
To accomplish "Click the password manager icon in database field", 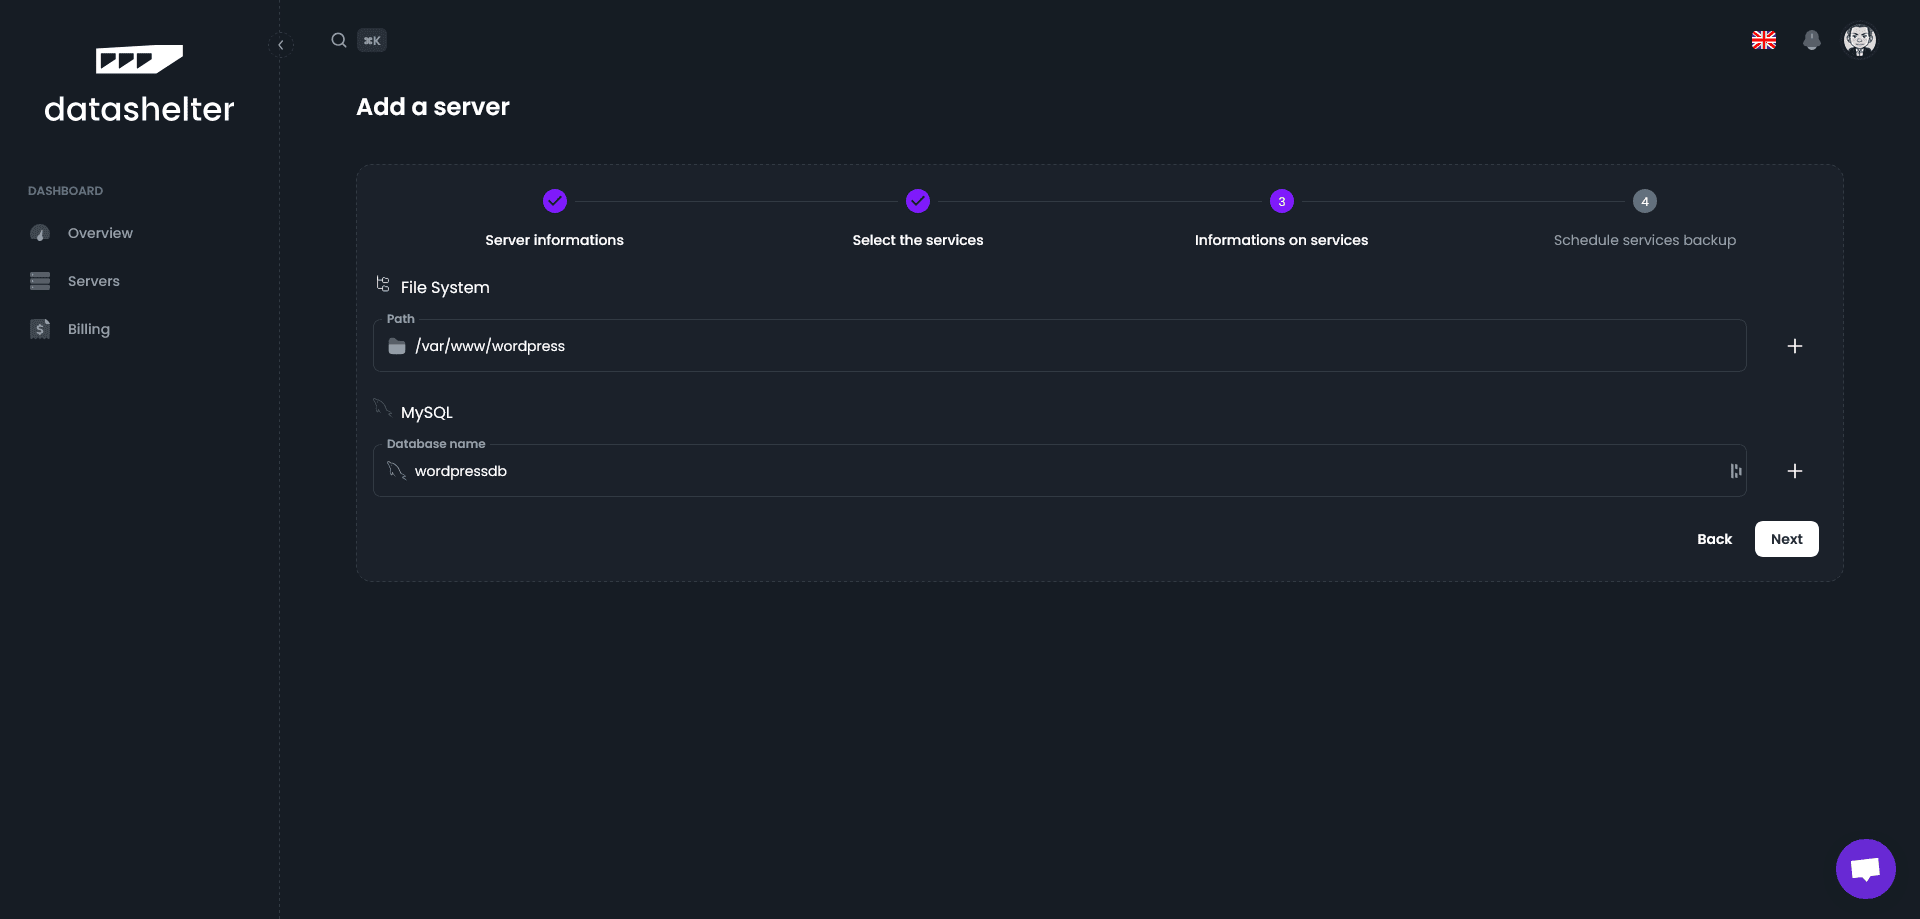I will (x=1735, y=471).
